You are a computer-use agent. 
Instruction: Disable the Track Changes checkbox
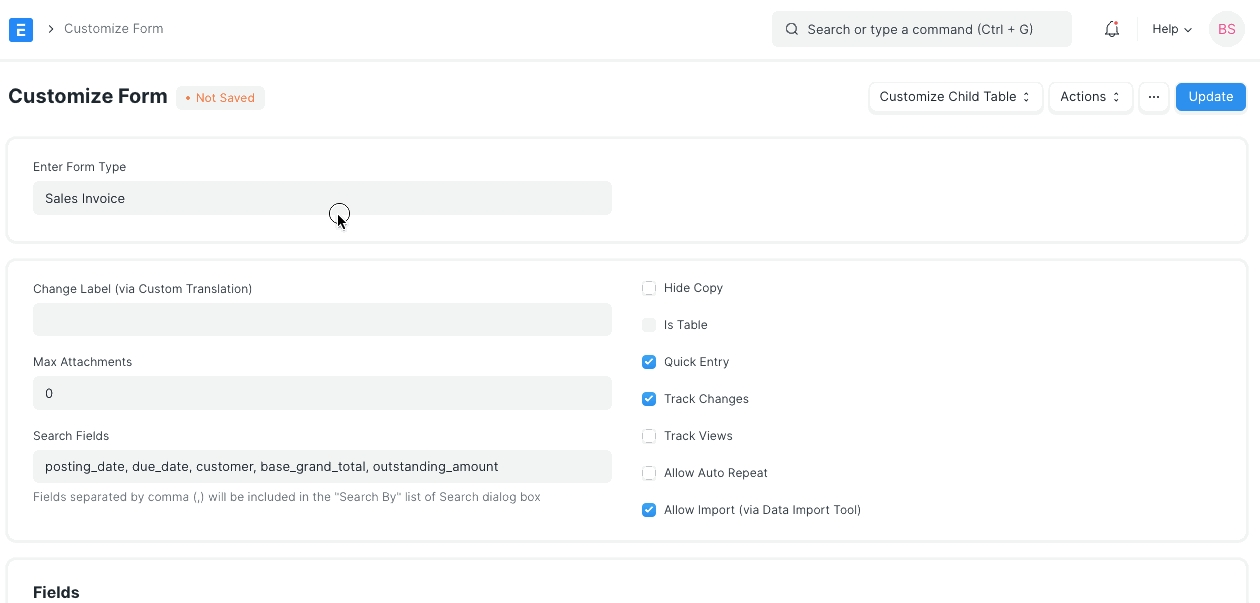pyautogui.click(x=649, y=399)
